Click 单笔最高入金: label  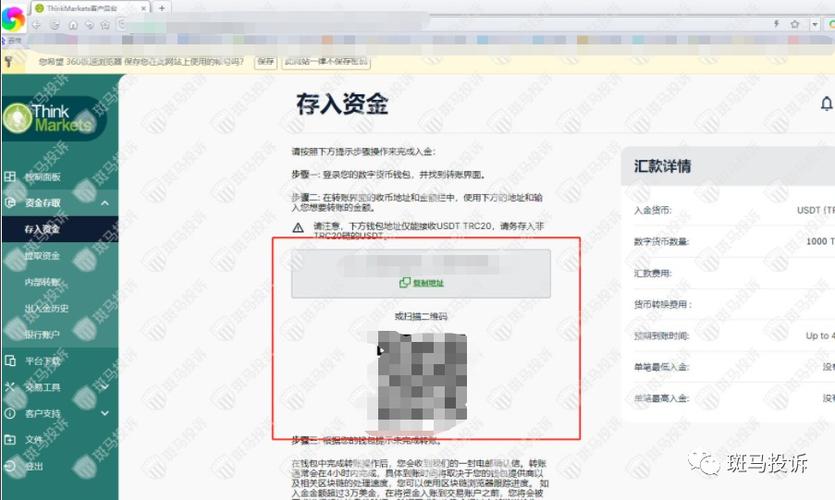tap(661, 398)
